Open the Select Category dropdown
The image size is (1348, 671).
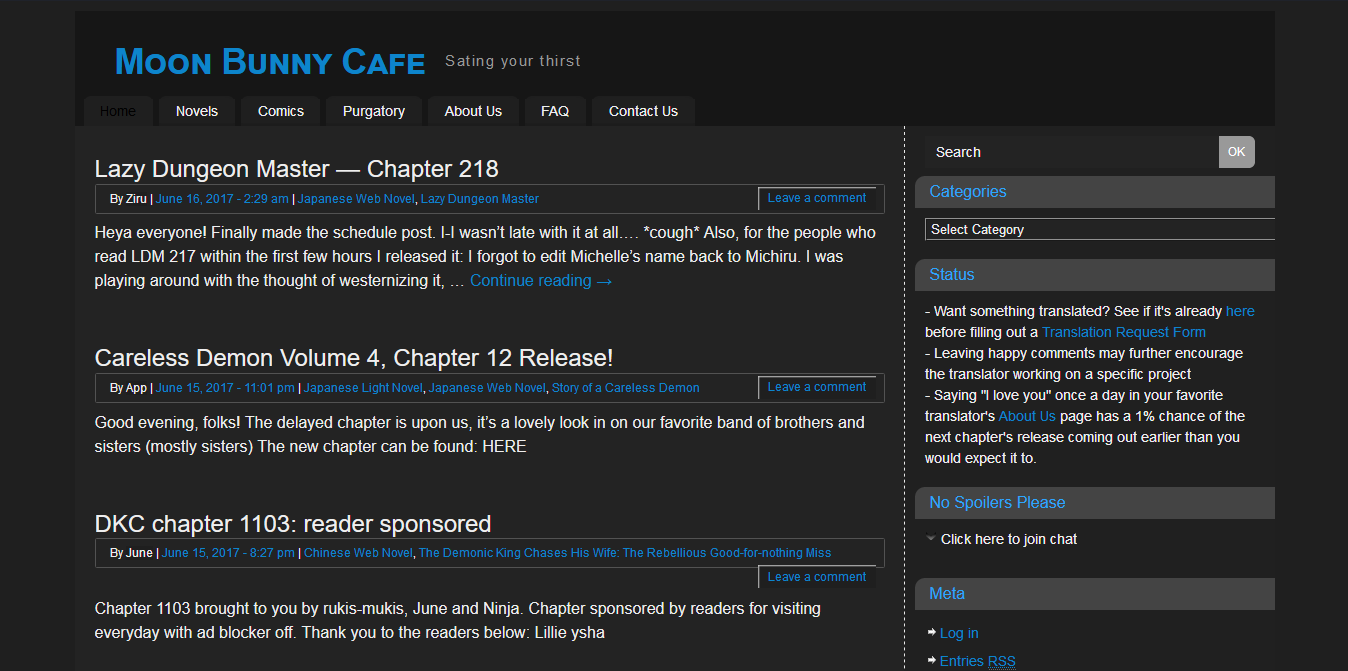click(x=1100, y=229)
